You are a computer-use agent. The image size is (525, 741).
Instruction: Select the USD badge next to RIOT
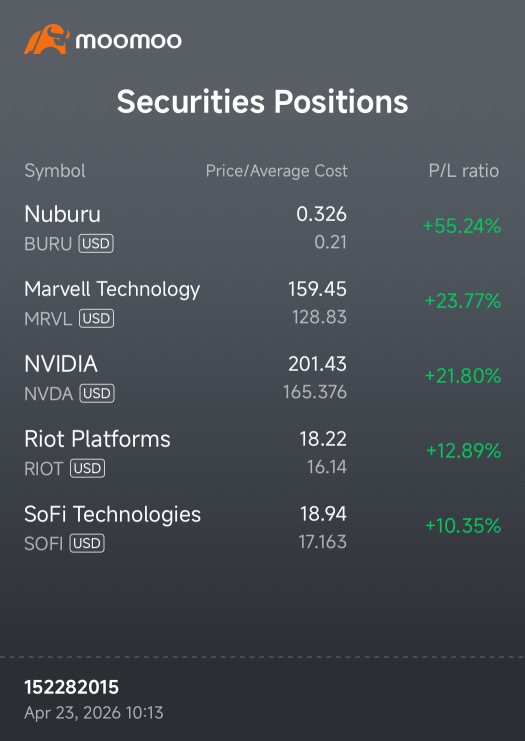87,468
